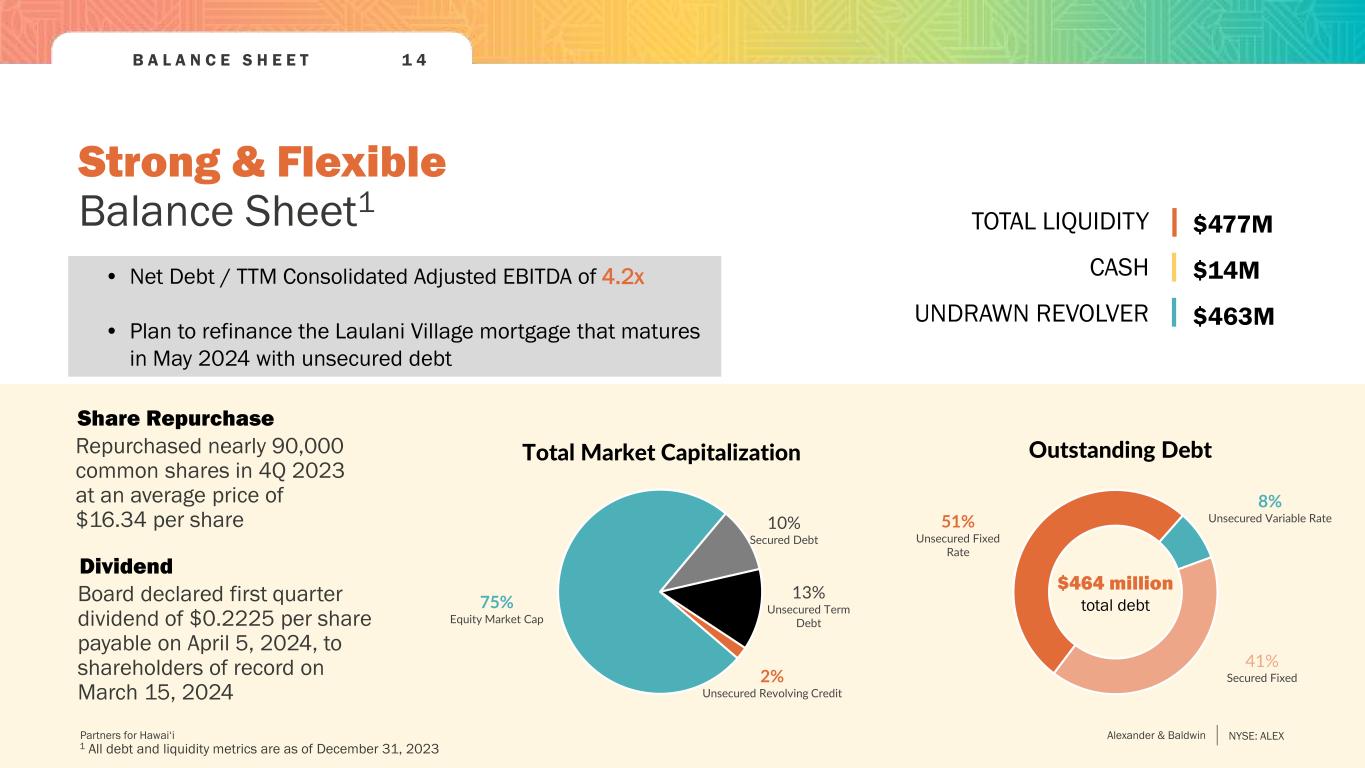Click the orange 4.2x EBITDA figure

(623, 277)
